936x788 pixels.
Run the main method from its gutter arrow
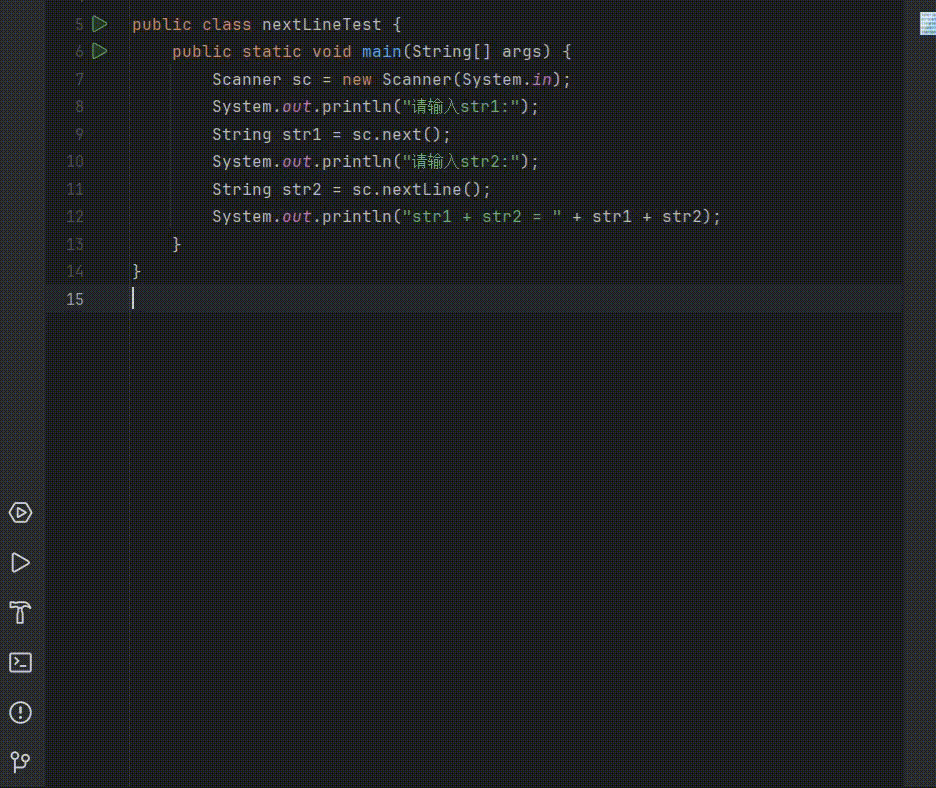click(x=99, y=51)
